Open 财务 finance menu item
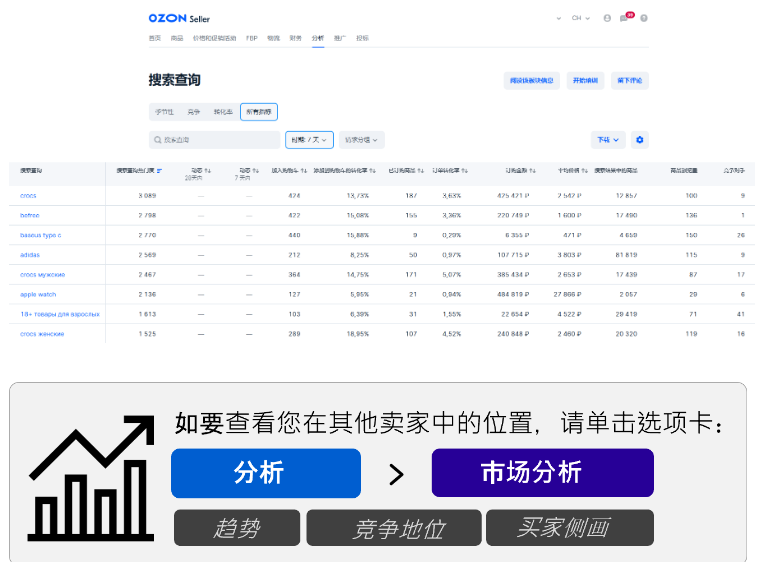The image size is (766, 562). point(296,38)
